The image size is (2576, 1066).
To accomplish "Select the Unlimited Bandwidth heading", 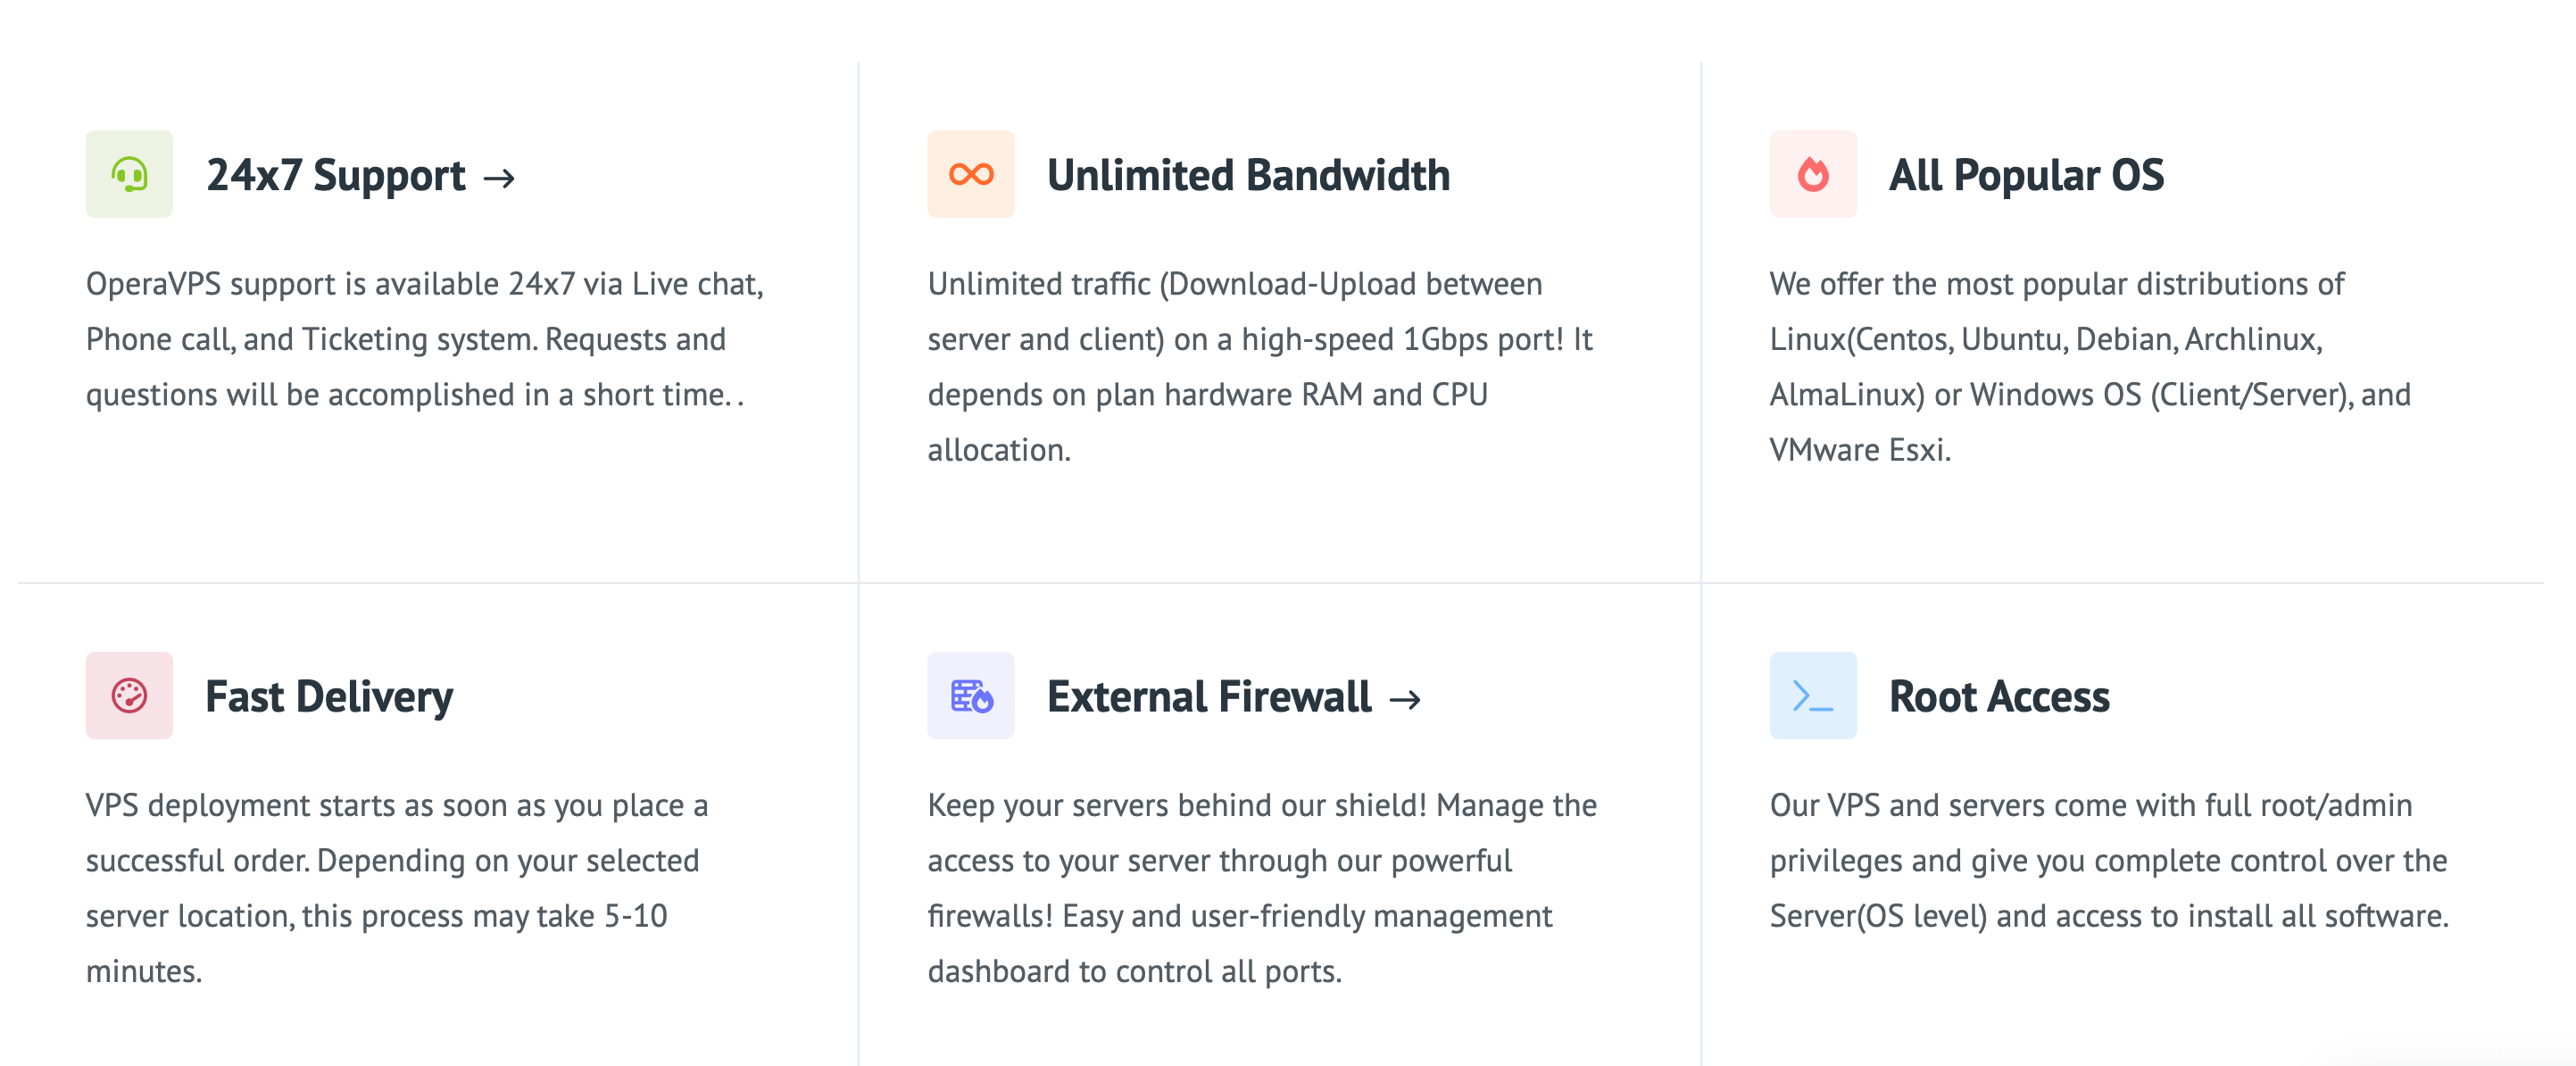I will coord(1248,175).
